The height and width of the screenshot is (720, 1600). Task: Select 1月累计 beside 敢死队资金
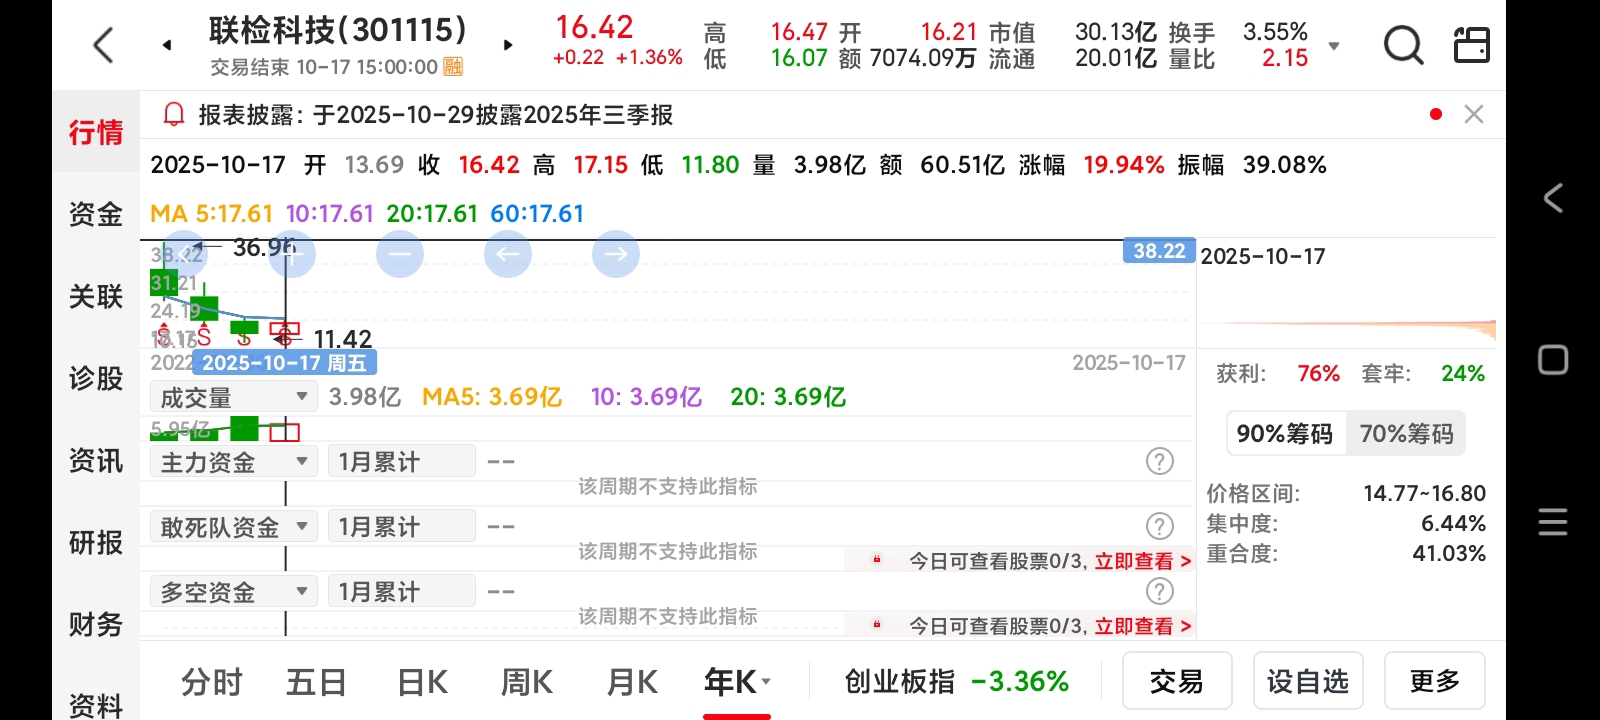pyautogui.click(x=401, y=527)
